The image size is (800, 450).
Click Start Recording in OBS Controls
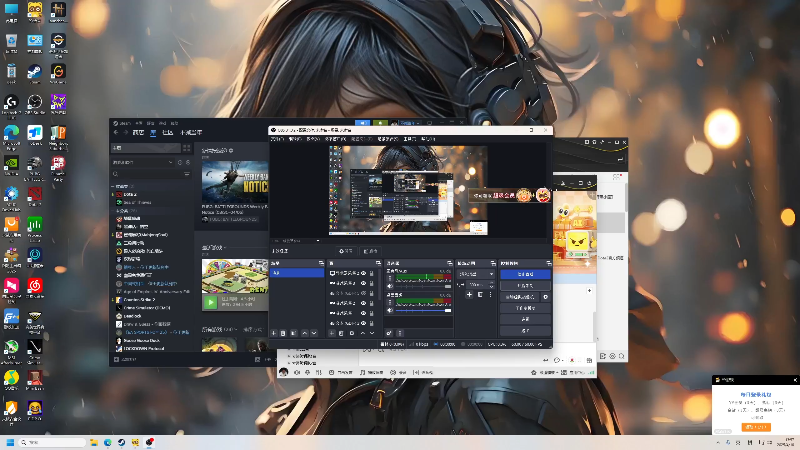526,286
